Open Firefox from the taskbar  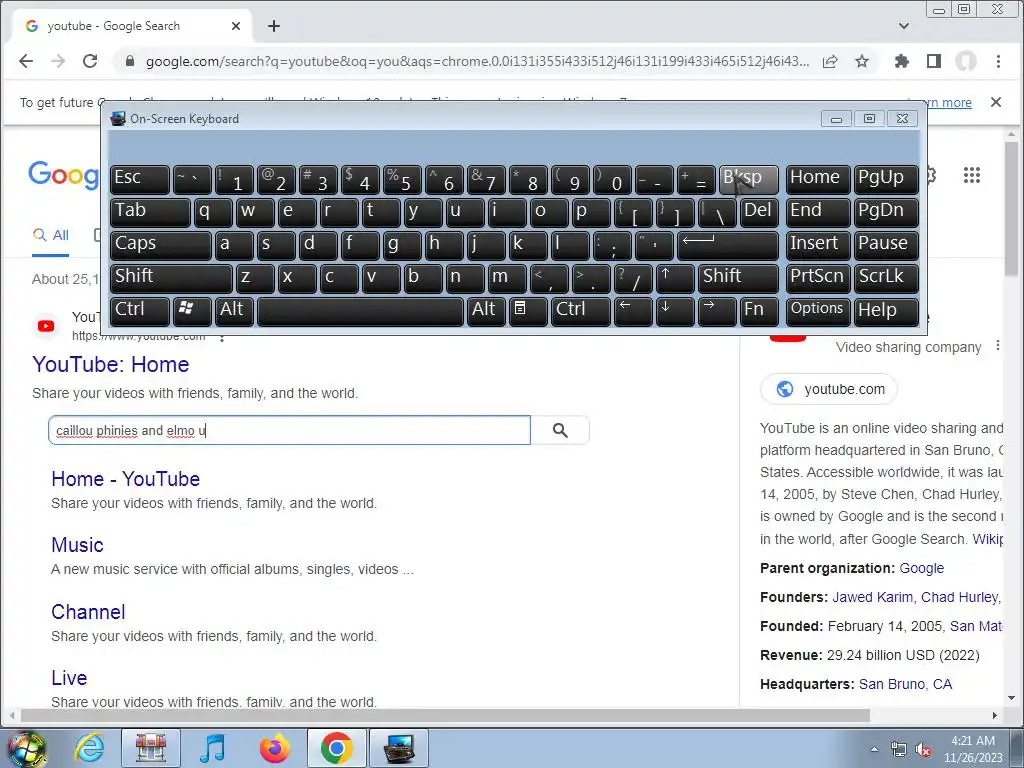pos(274,748)
